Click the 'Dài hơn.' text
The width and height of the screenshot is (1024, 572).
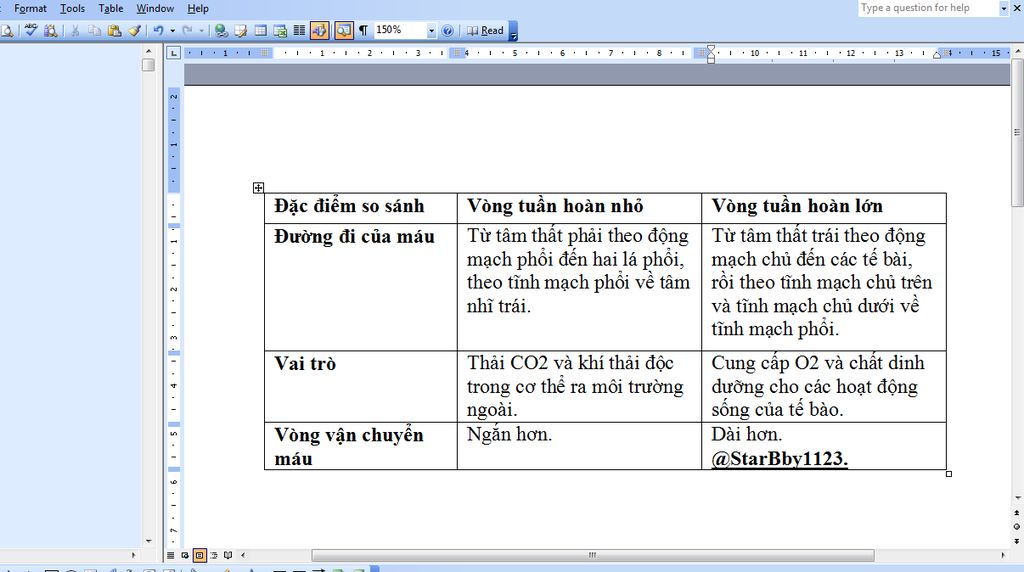(x=746, y=434)
